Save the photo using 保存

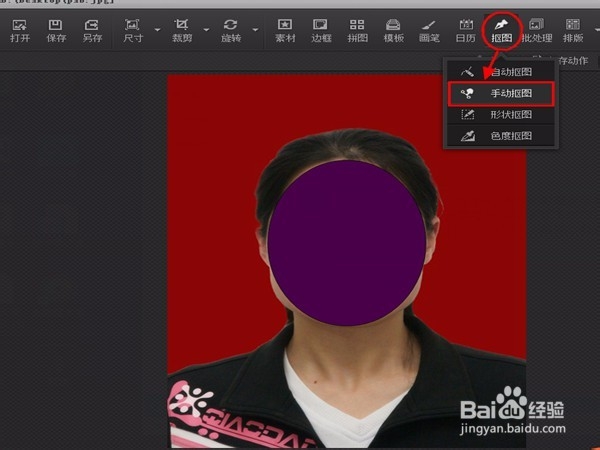(56, 31)
